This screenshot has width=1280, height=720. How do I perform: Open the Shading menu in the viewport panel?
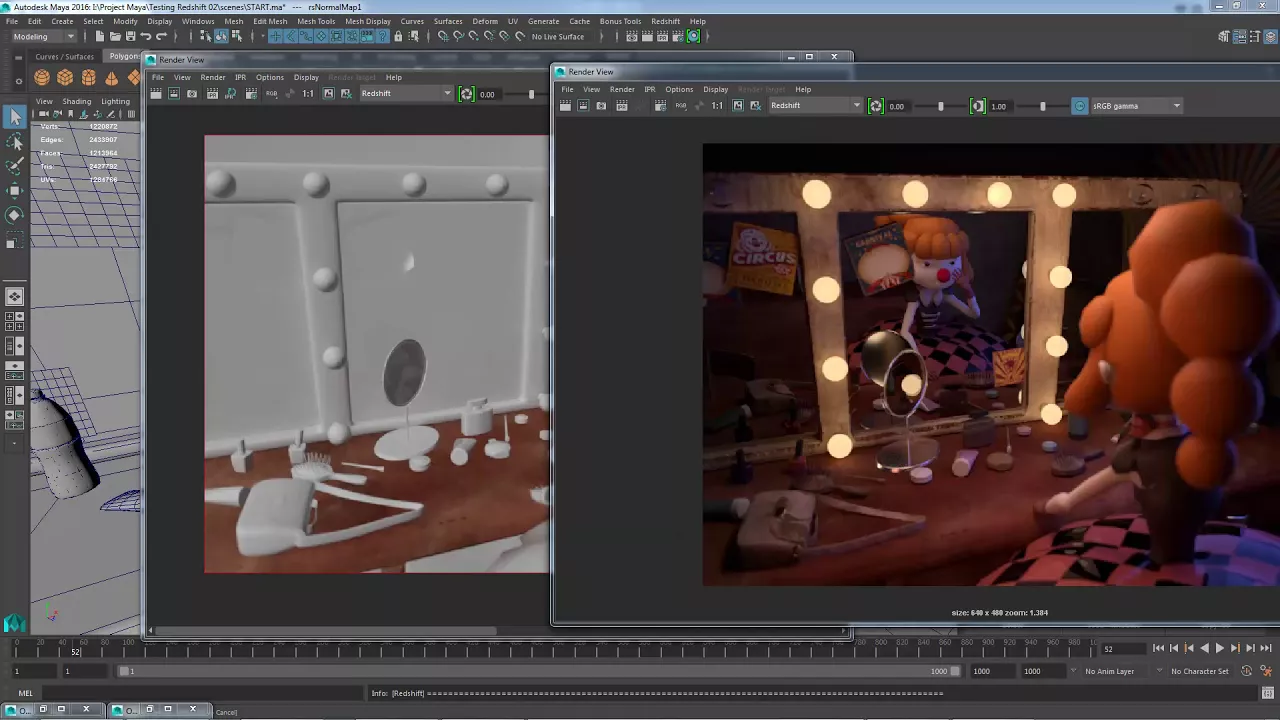coord(77,101)
